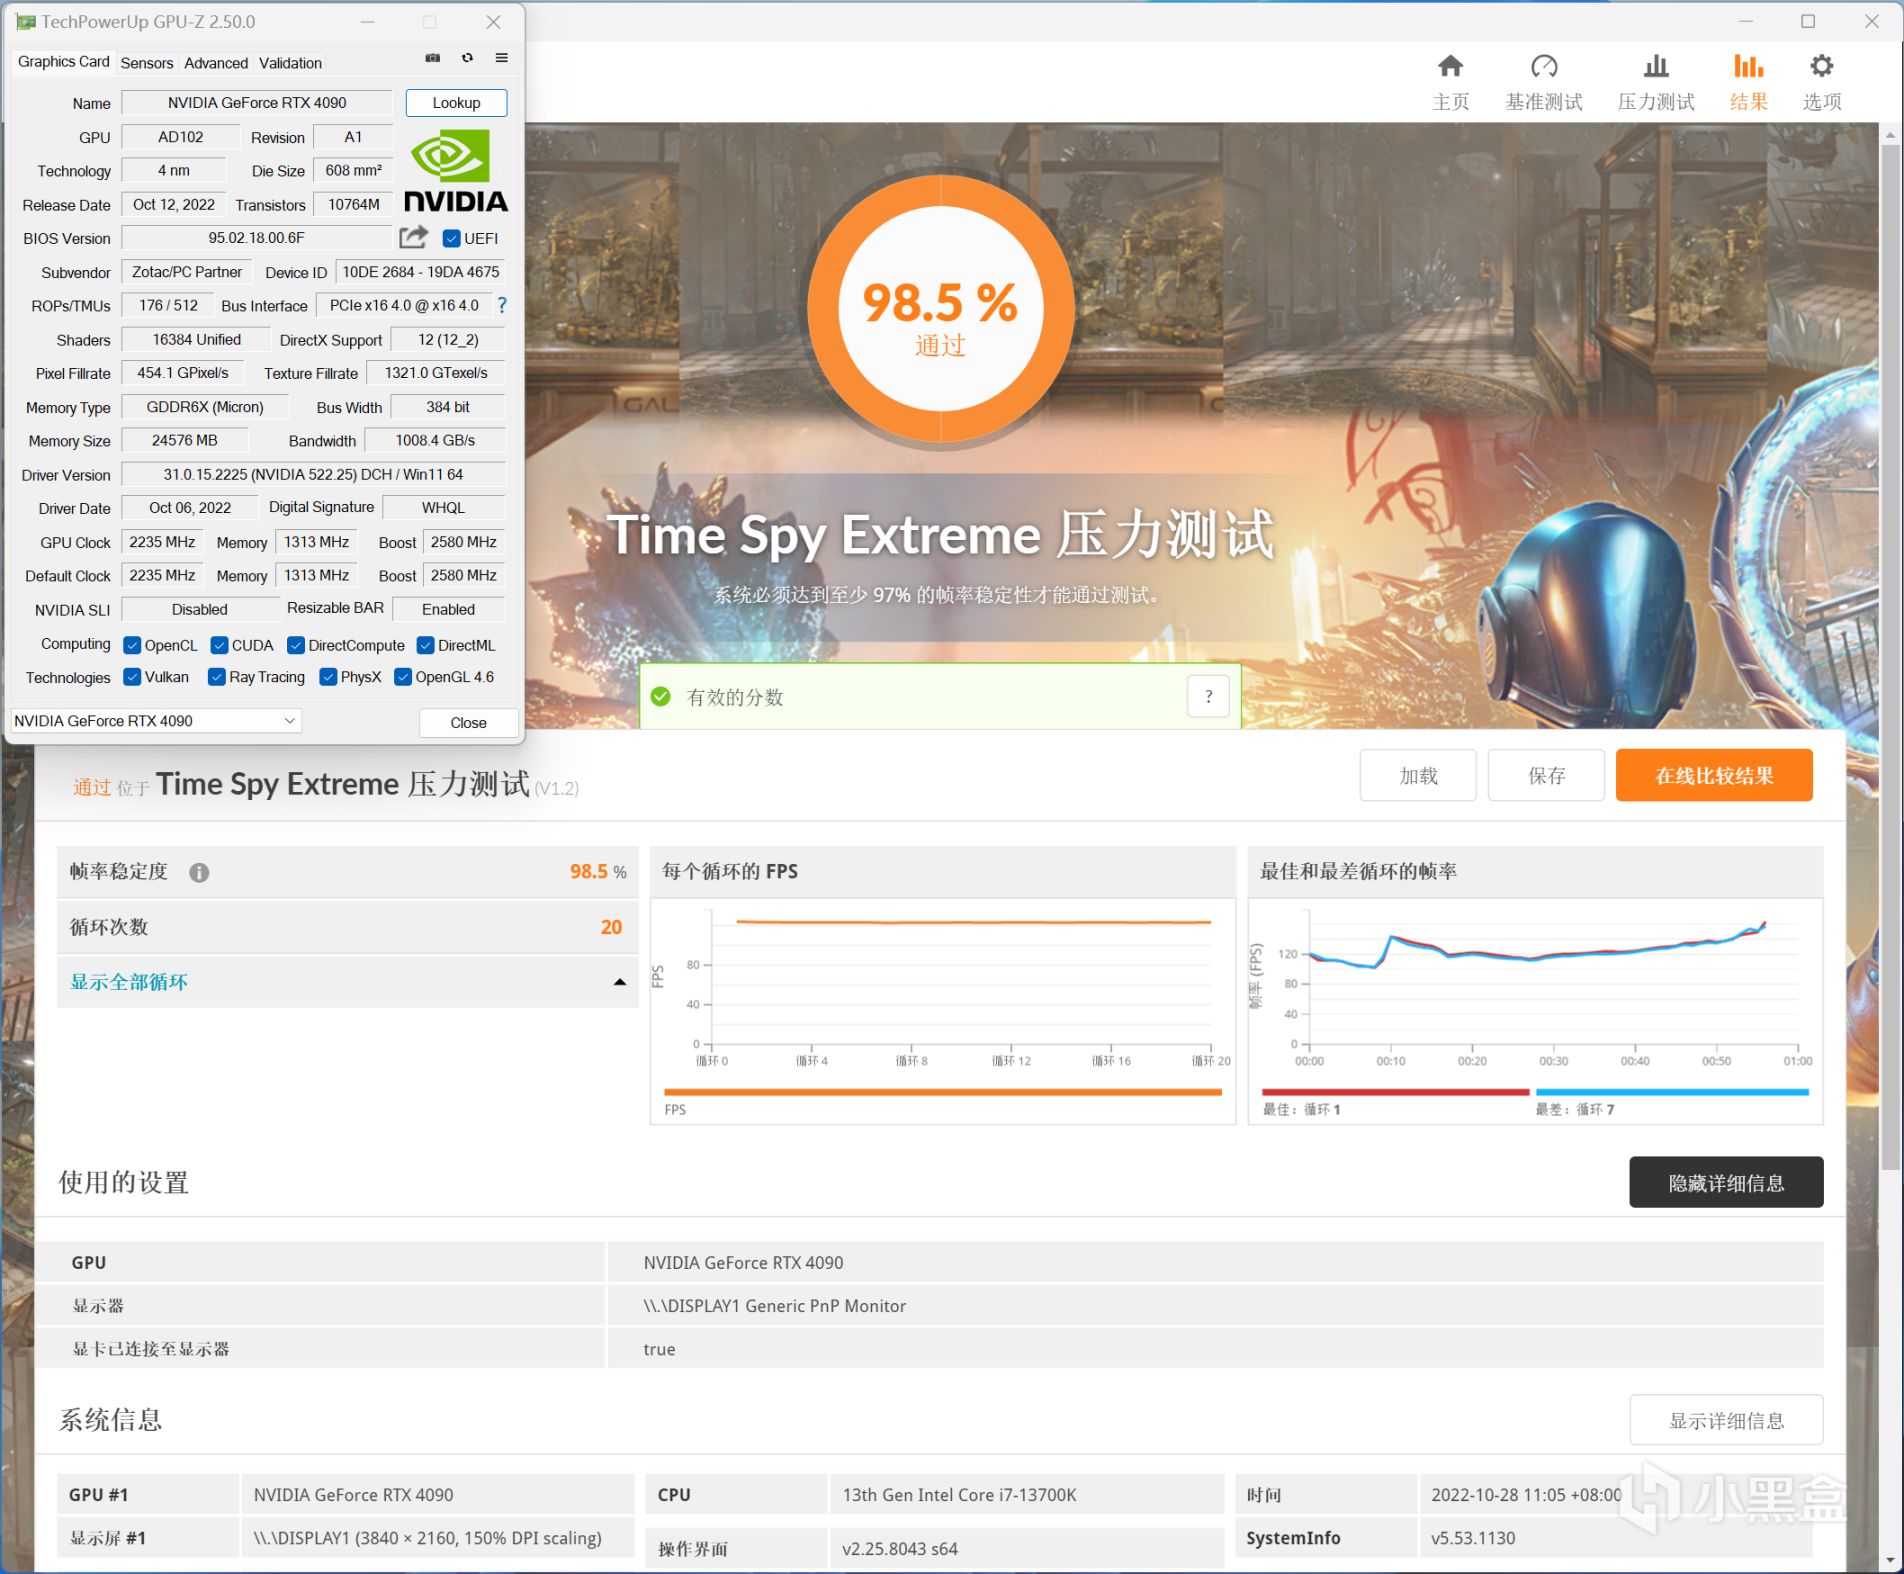
Task: Click the BIOS Version field 95.02.18.00.6F
Action: (257, 238)
